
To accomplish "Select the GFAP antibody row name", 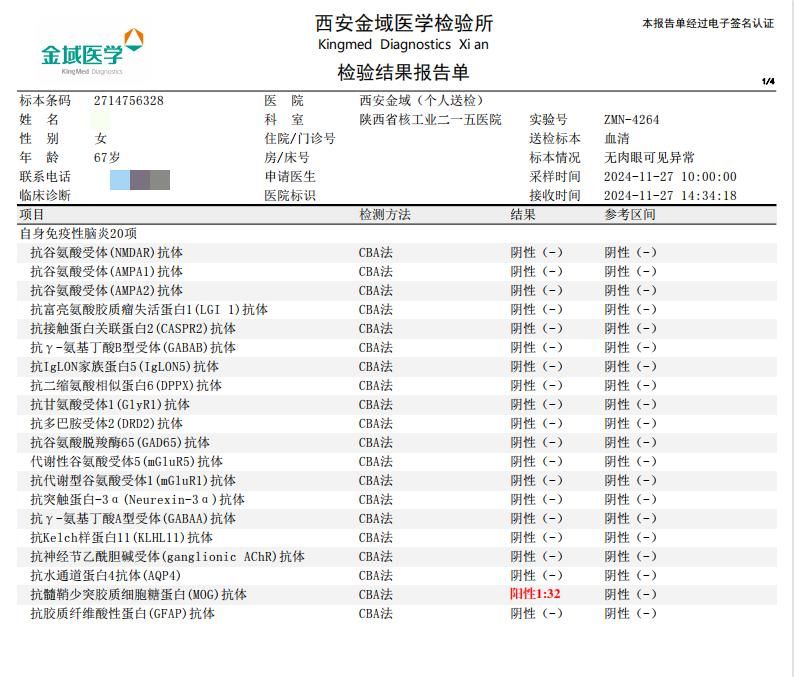I will pyautogui.click(x=122, y=613).
